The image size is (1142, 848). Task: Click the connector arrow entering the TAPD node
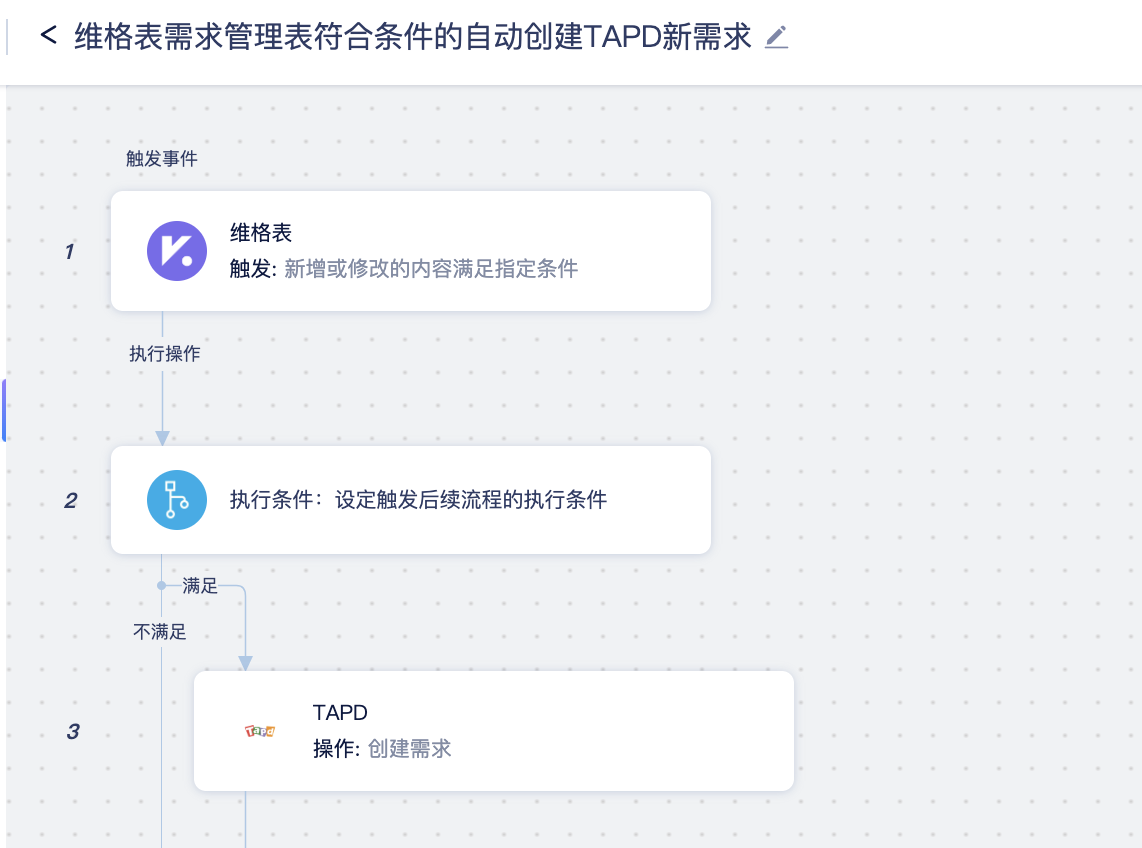click(244, 662)
